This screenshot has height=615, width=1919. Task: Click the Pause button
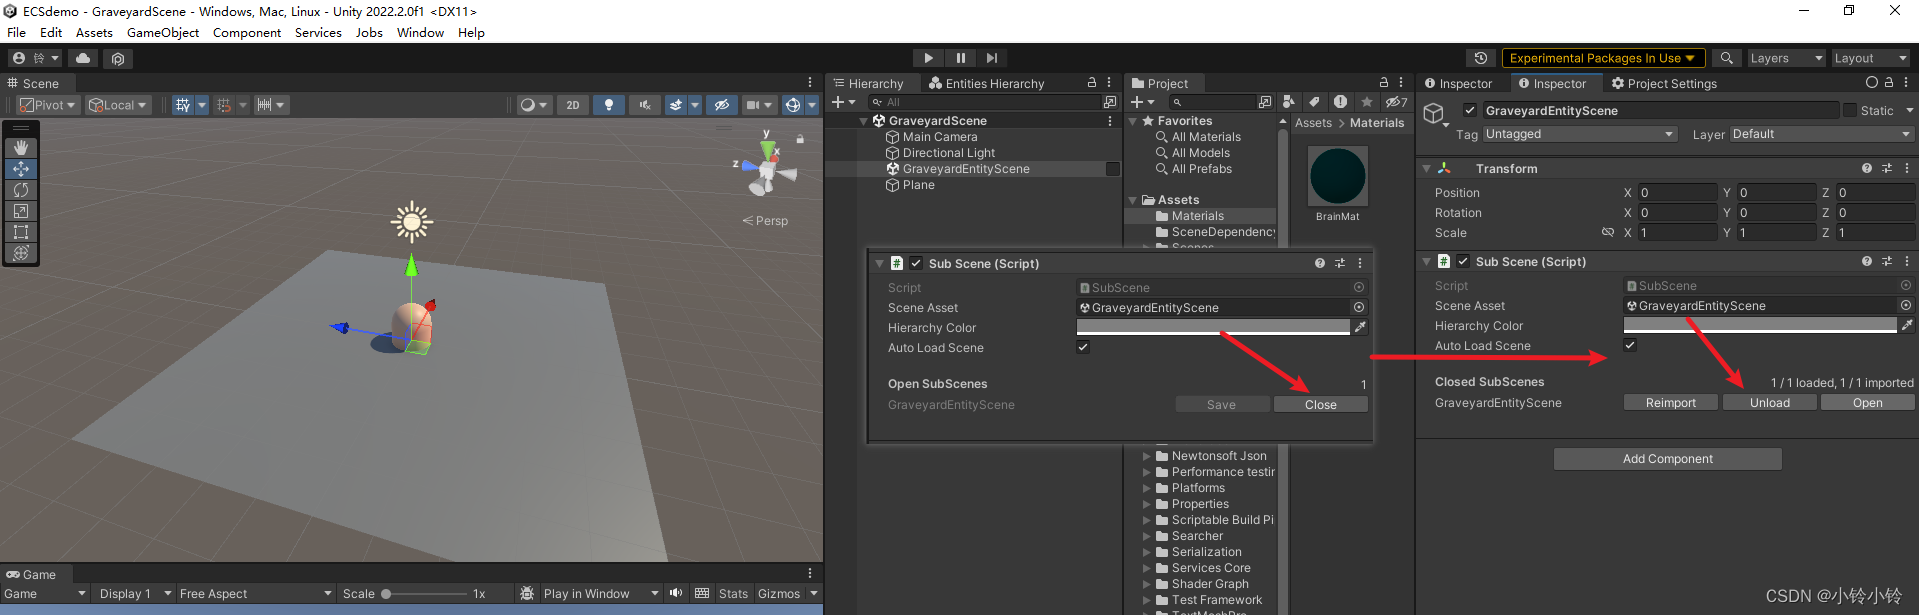(960, 58)
